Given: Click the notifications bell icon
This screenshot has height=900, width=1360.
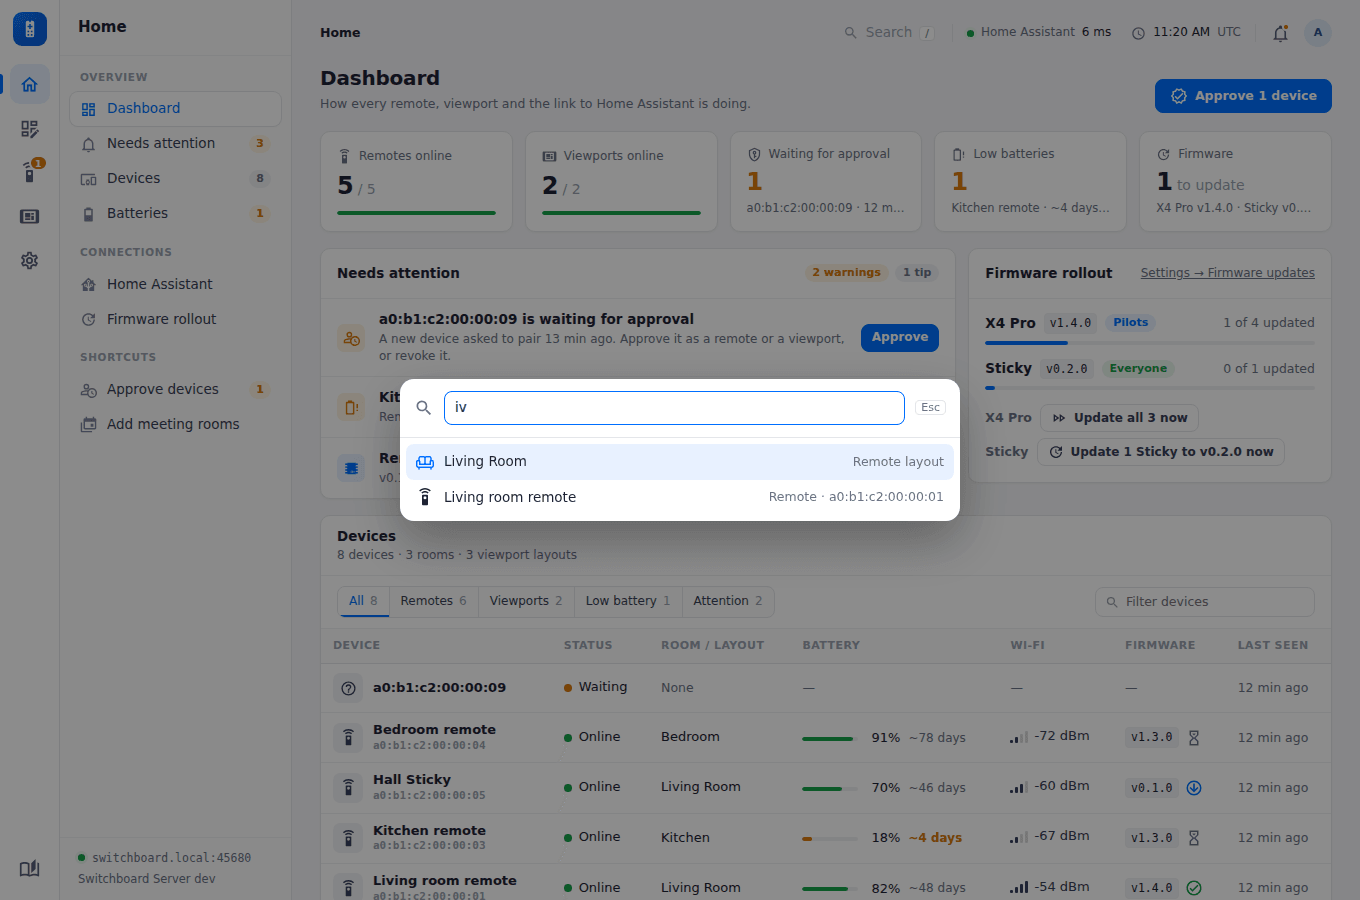Looking at the screenshot, I should (1280, 33).
